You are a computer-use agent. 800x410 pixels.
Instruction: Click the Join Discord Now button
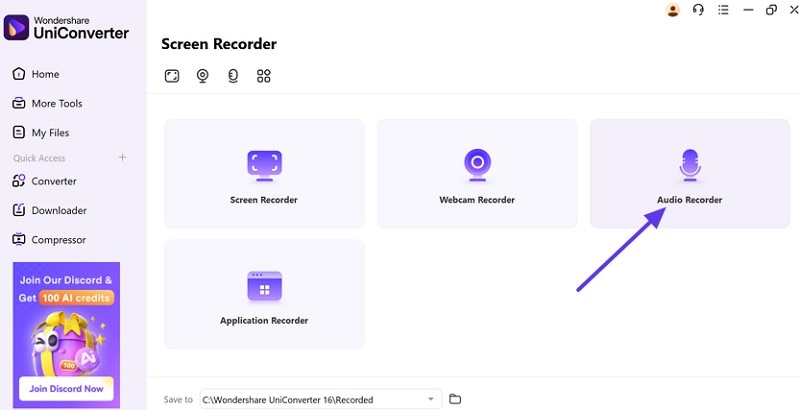(66, 389)
